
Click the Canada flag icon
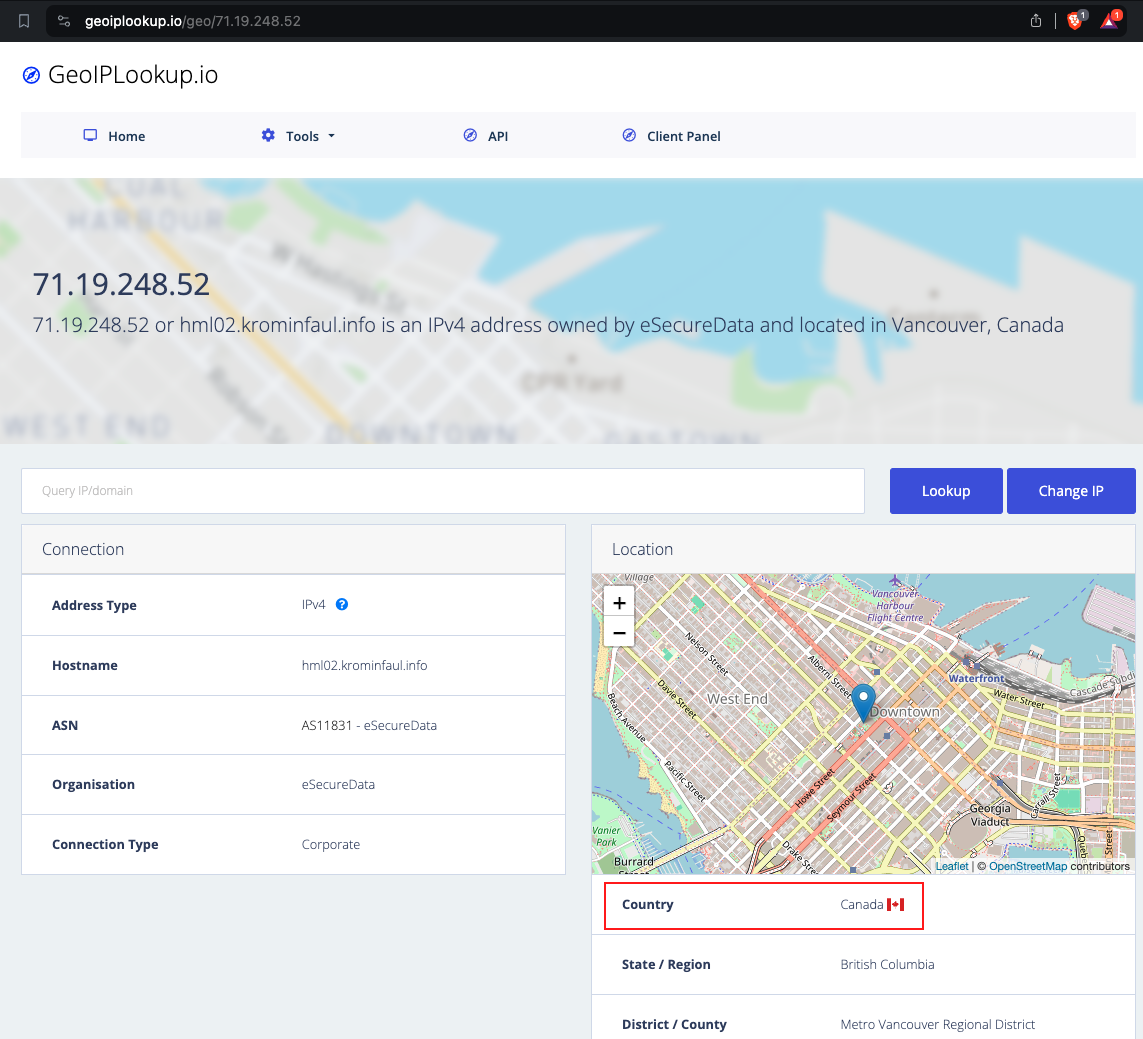coord(895,905)
